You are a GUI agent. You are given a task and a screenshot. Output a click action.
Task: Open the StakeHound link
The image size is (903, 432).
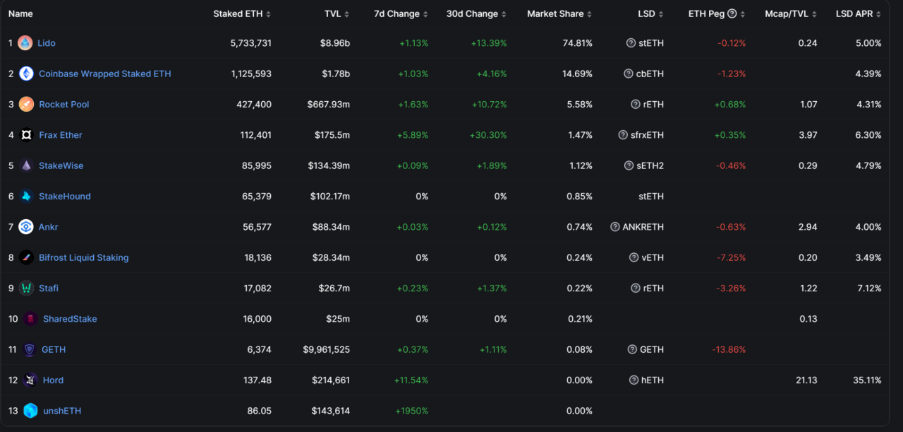[64, 196]
